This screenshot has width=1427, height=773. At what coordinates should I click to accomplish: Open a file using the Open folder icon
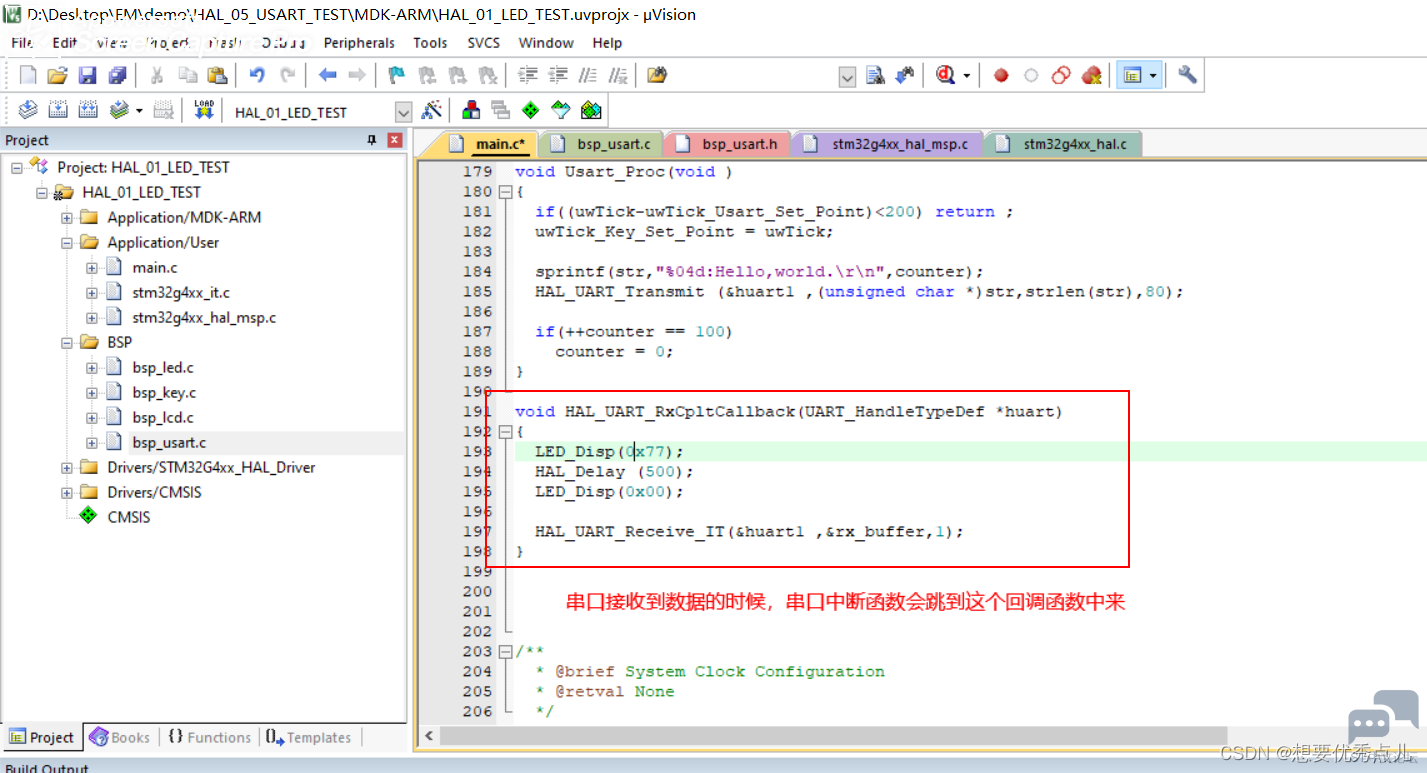tap(58, 75)
